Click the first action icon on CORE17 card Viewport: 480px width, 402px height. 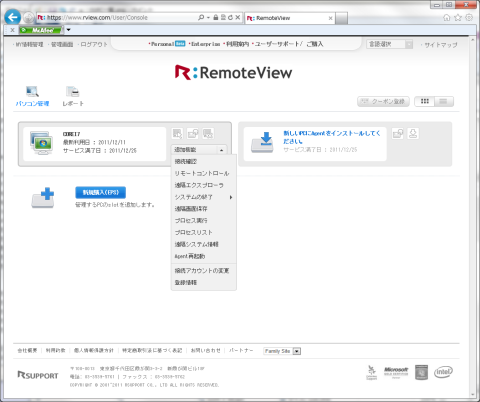pos(177,134)
